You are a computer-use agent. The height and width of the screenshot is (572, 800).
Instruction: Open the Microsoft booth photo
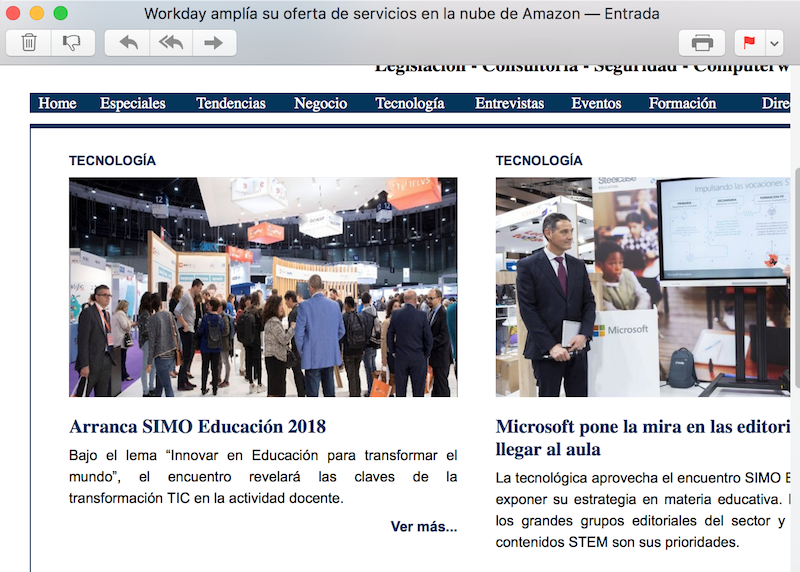click(643, 287)
